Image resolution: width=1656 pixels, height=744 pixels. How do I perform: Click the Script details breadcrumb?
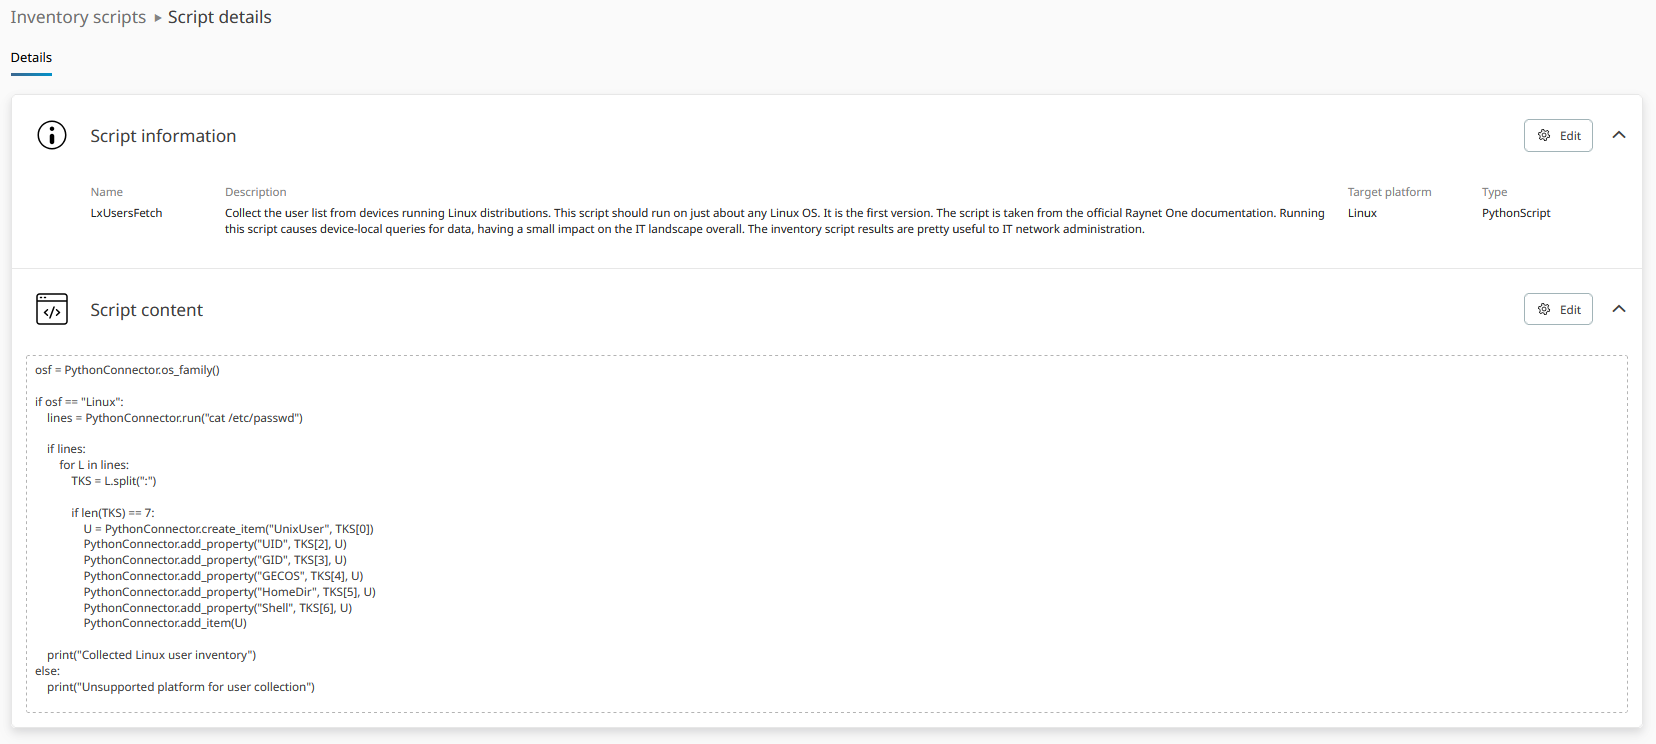pos(219,17)
